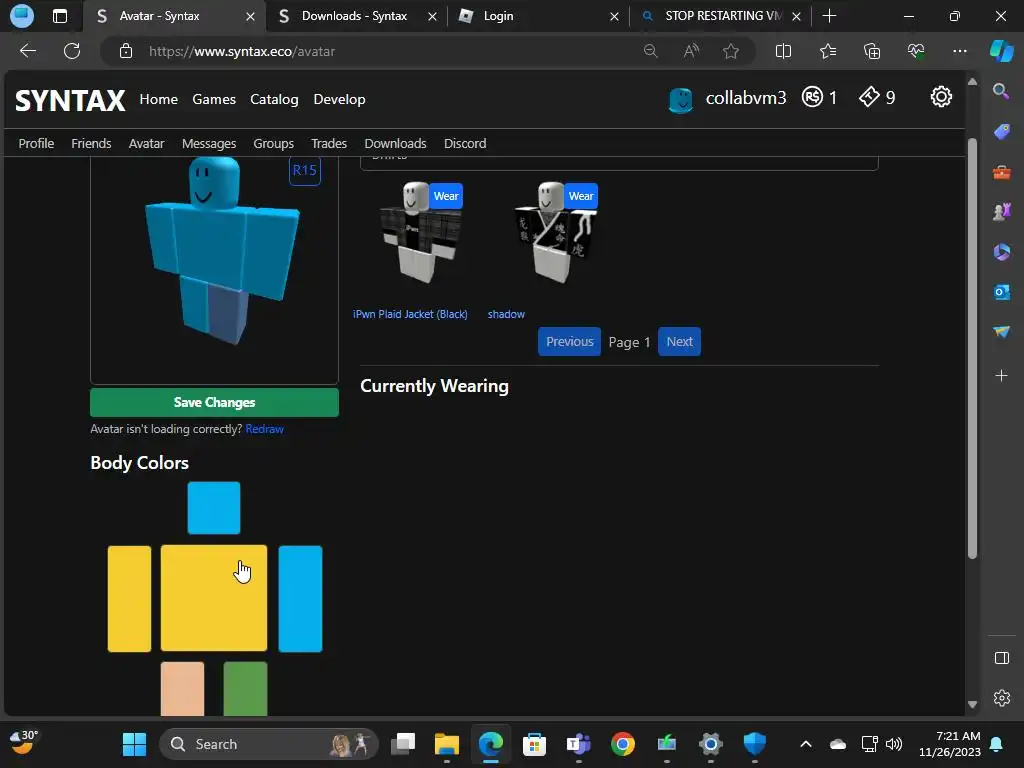
Task: Customize sidebar with plus icon
Action: (1001, 376)
